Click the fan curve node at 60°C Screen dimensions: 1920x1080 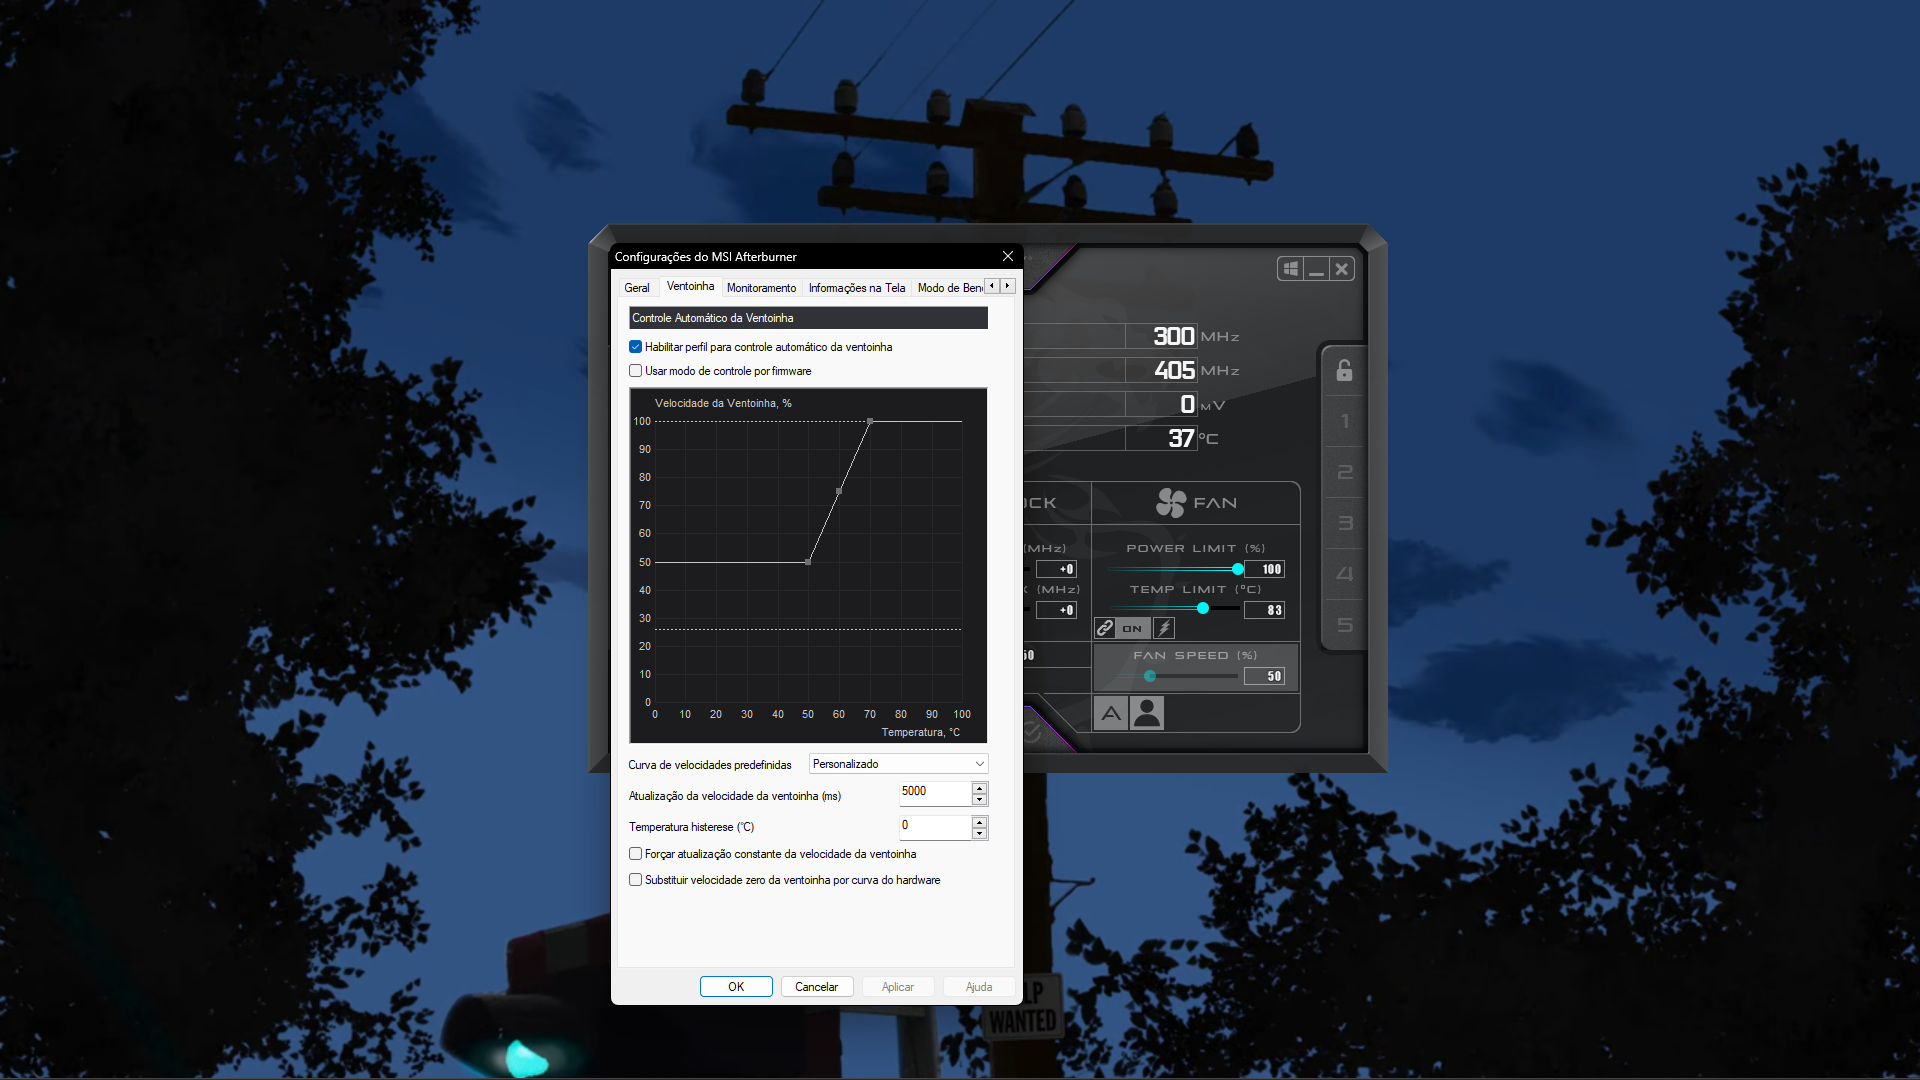(x=839, y=491)
